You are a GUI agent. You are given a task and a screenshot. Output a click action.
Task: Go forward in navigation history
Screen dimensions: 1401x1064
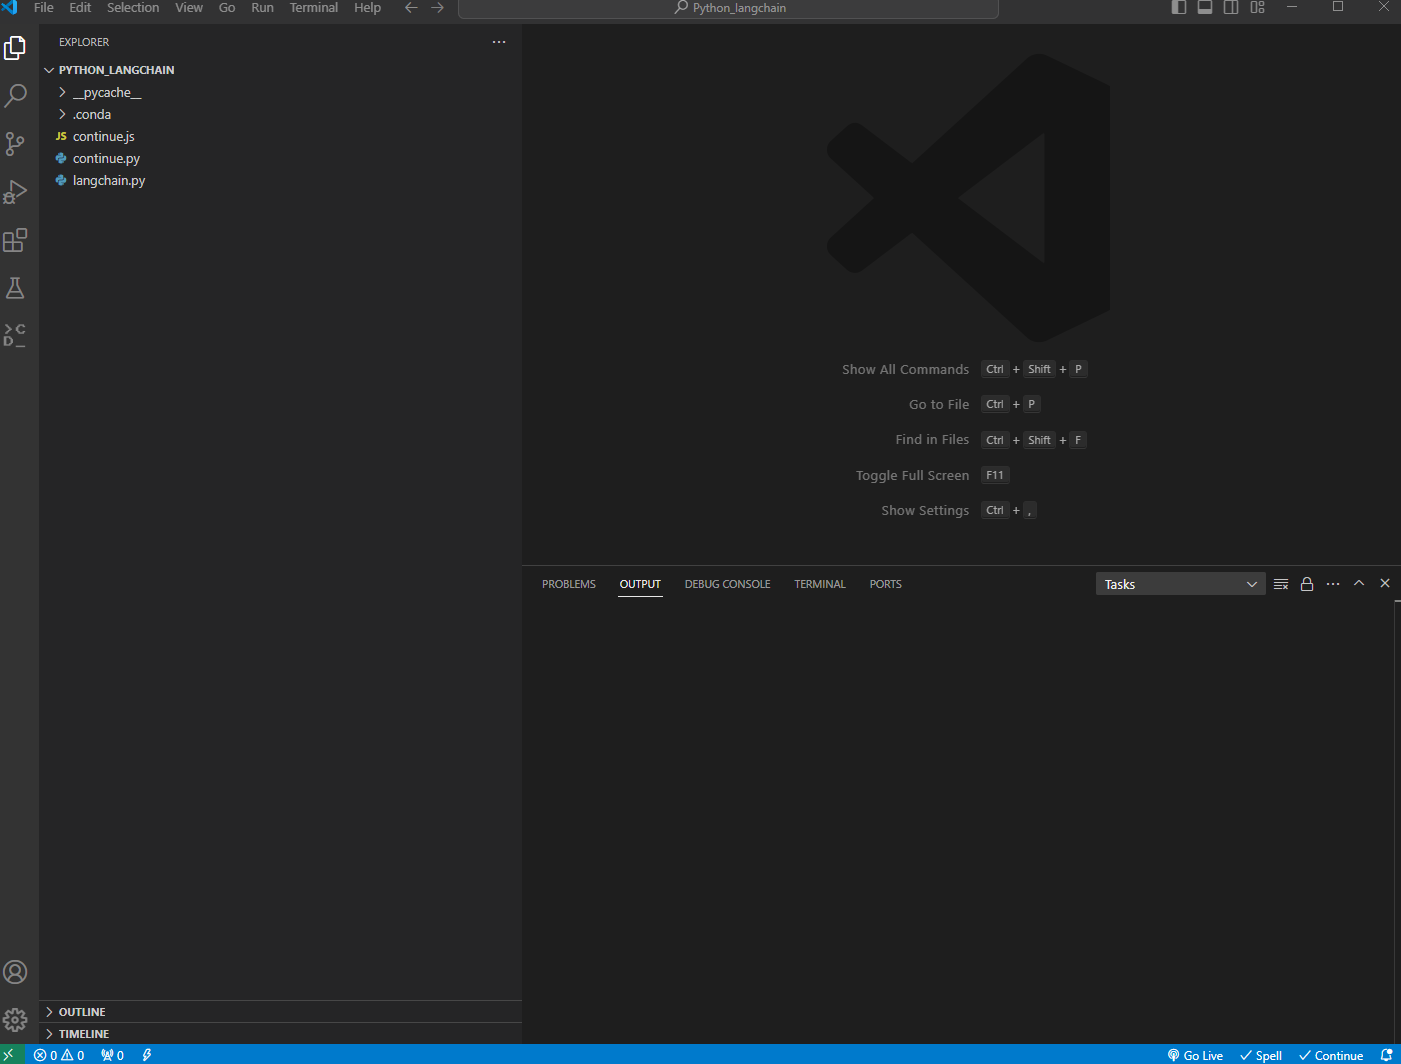437,7
